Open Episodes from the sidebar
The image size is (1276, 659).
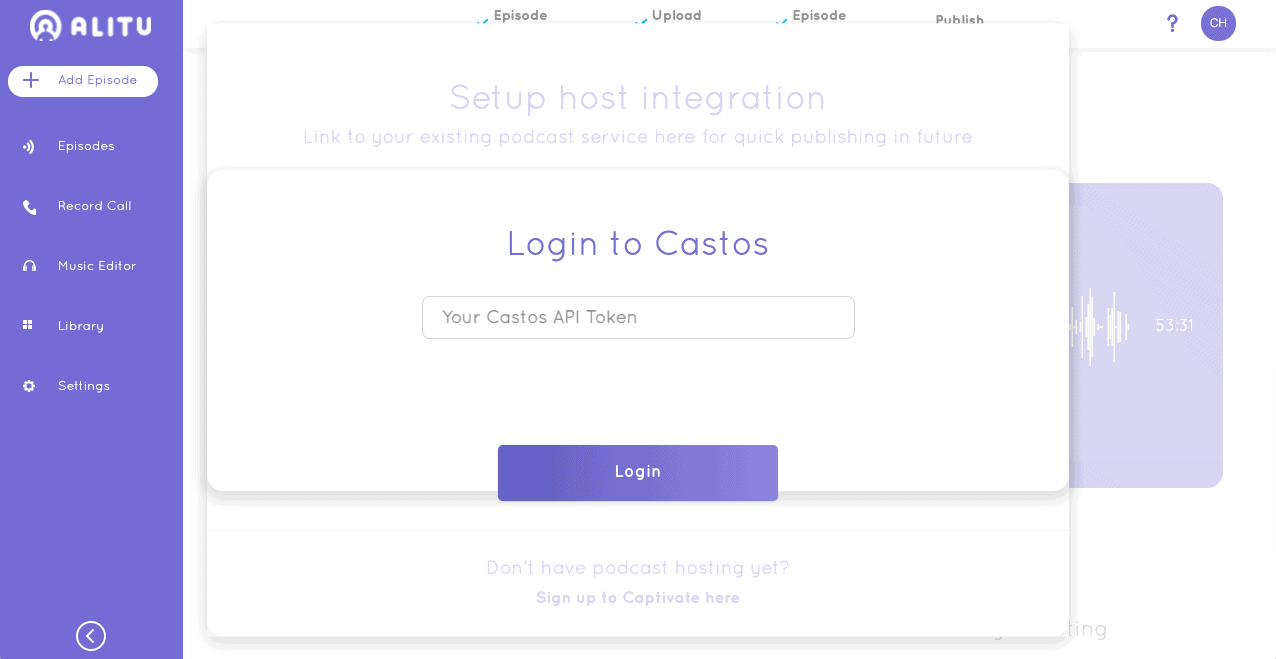click(x=86, y=146)
